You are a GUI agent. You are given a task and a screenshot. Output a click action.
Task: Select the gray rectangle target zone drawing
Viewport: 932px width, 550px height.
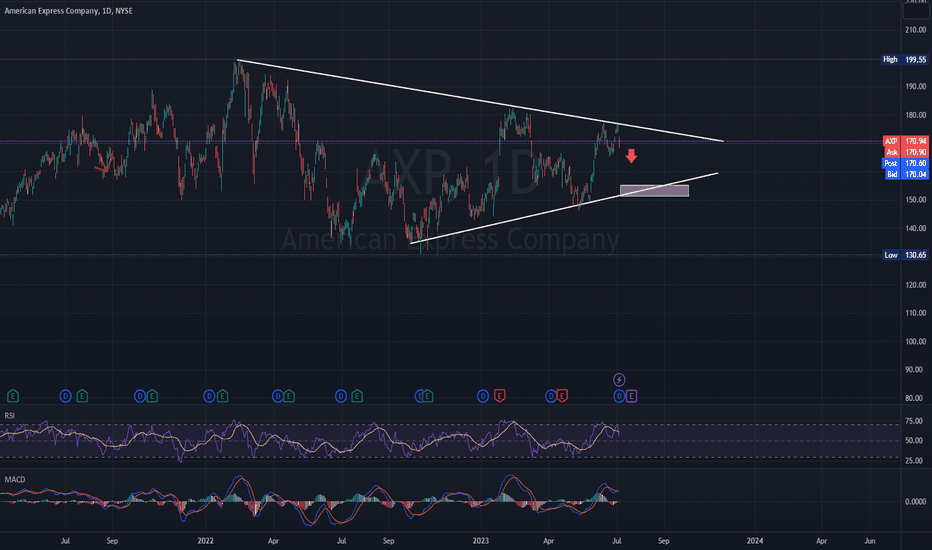(654, 191)
